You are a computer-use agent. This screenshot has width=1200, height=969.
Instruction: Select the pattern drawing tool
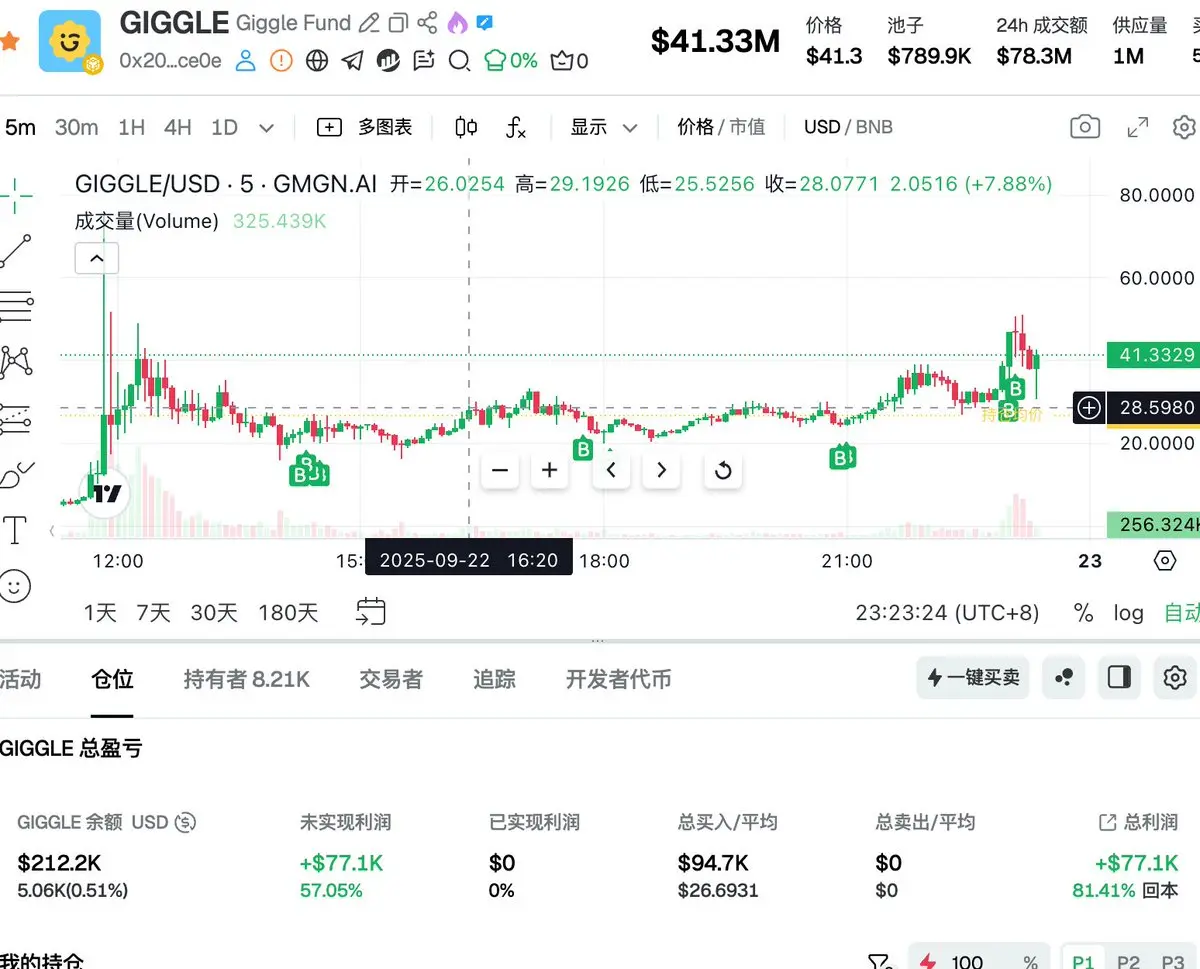16,361
